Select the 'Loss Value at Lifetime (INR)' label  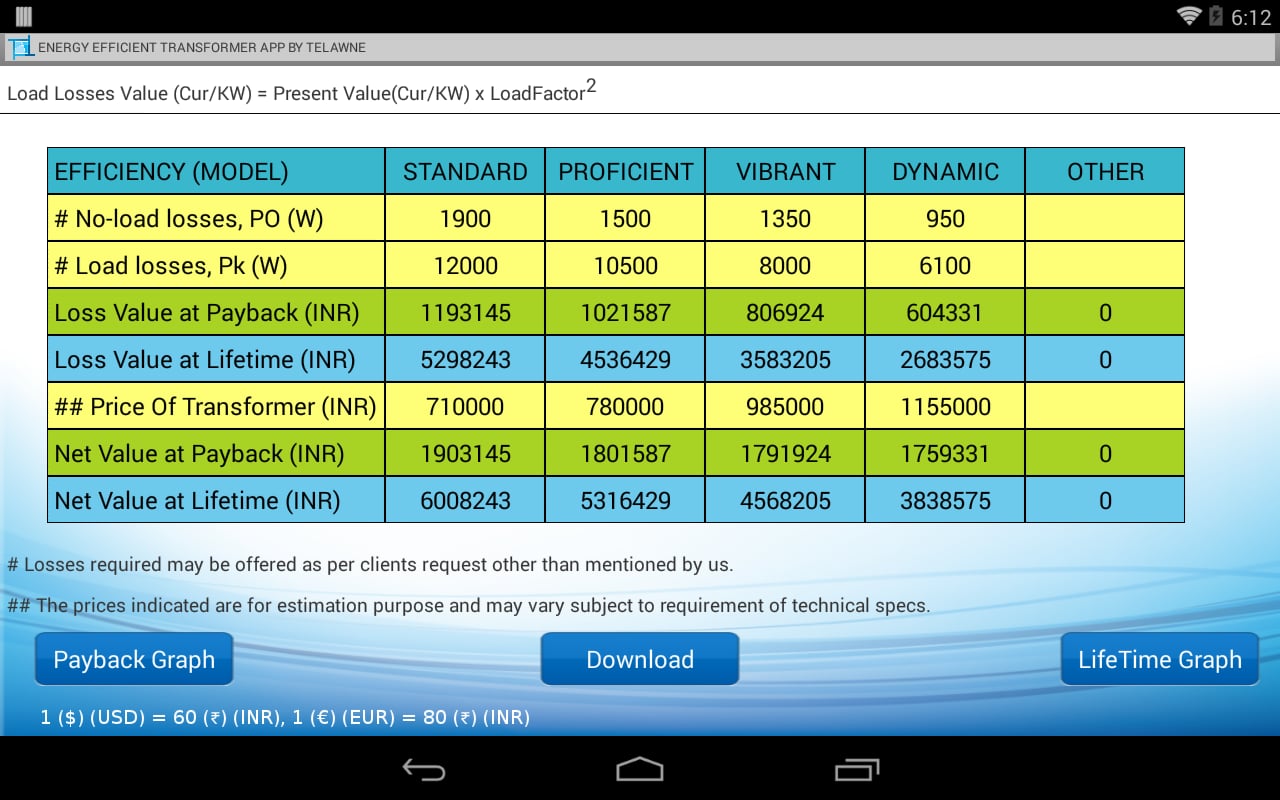coord(216,359)
